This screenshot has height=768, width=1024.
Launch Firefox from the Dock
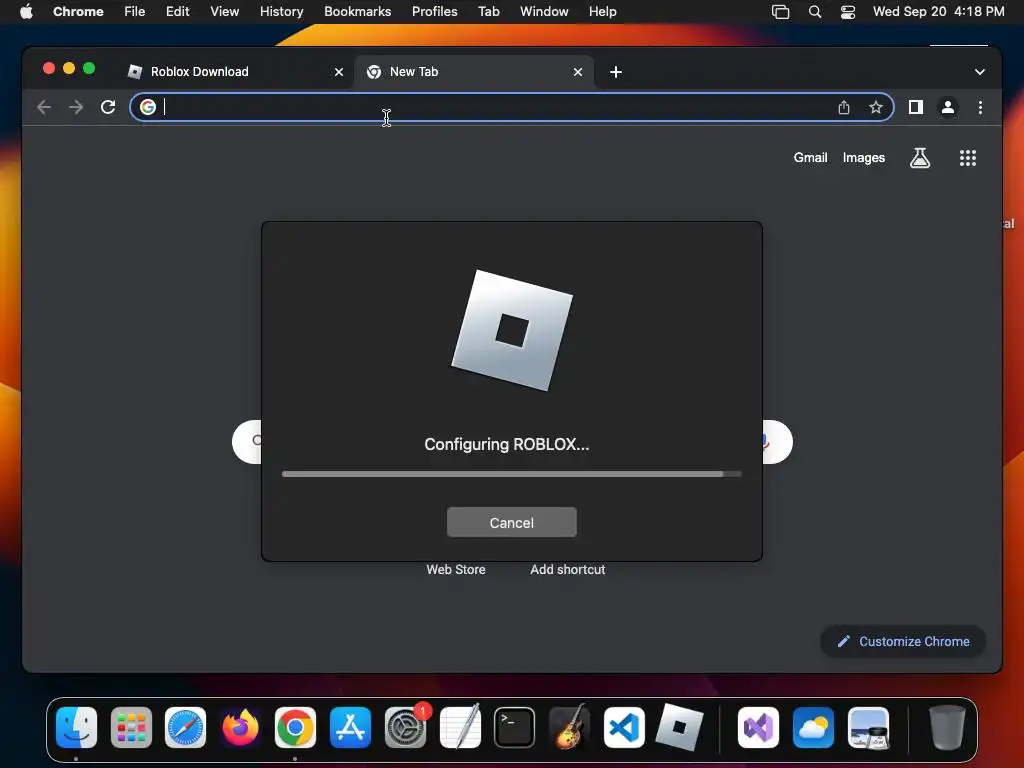240,728
